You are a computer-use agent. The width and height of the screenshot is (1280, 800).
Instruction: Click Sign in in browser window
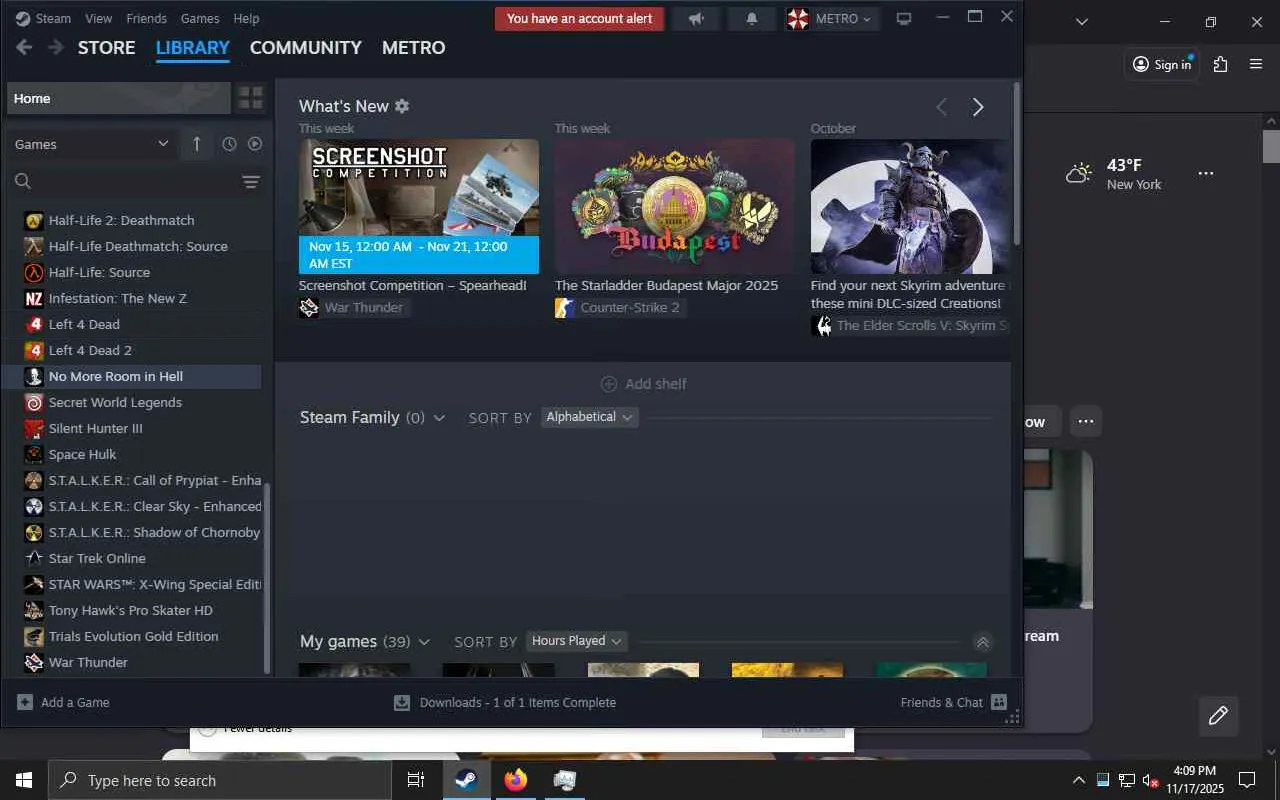(x=1162, y=64)
